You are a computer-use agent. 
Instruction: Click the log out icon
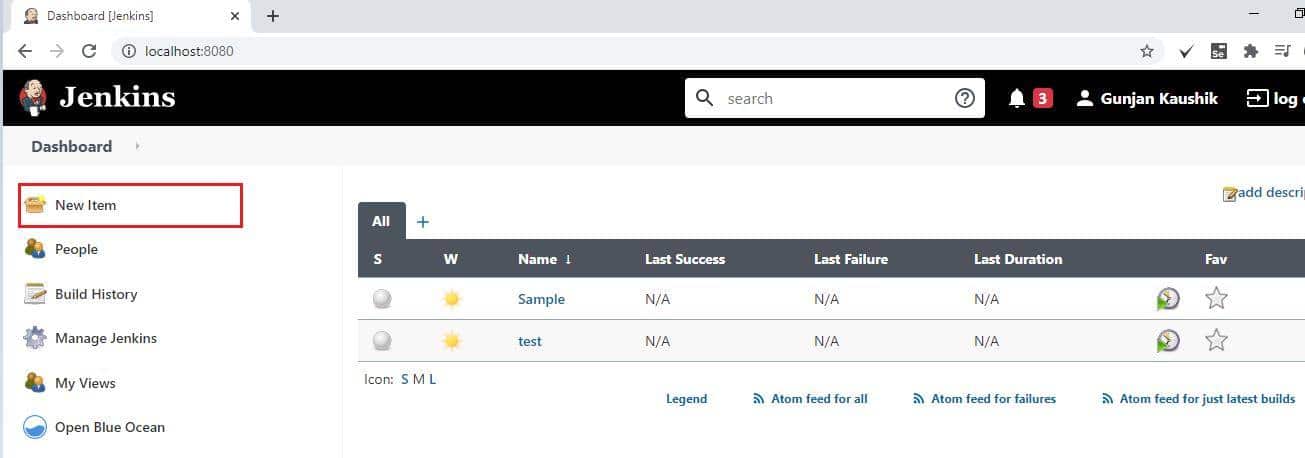pos(1256,98)
